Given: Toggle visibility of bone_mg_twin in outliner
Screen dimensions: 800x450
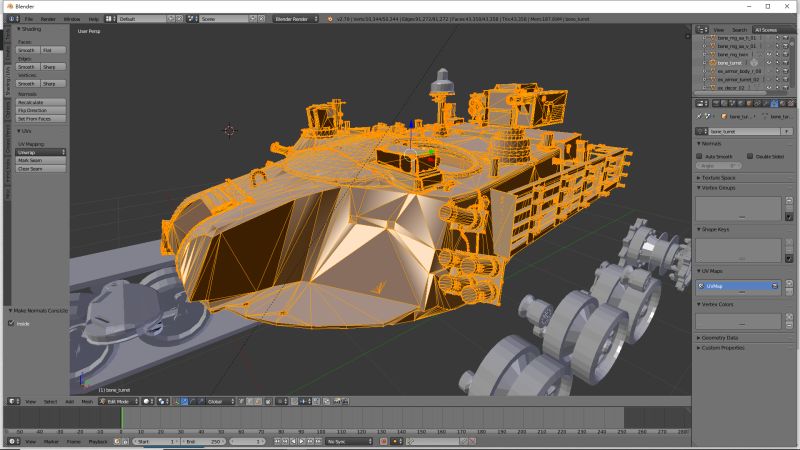Looking at the screenshot, I should point(769,54).
